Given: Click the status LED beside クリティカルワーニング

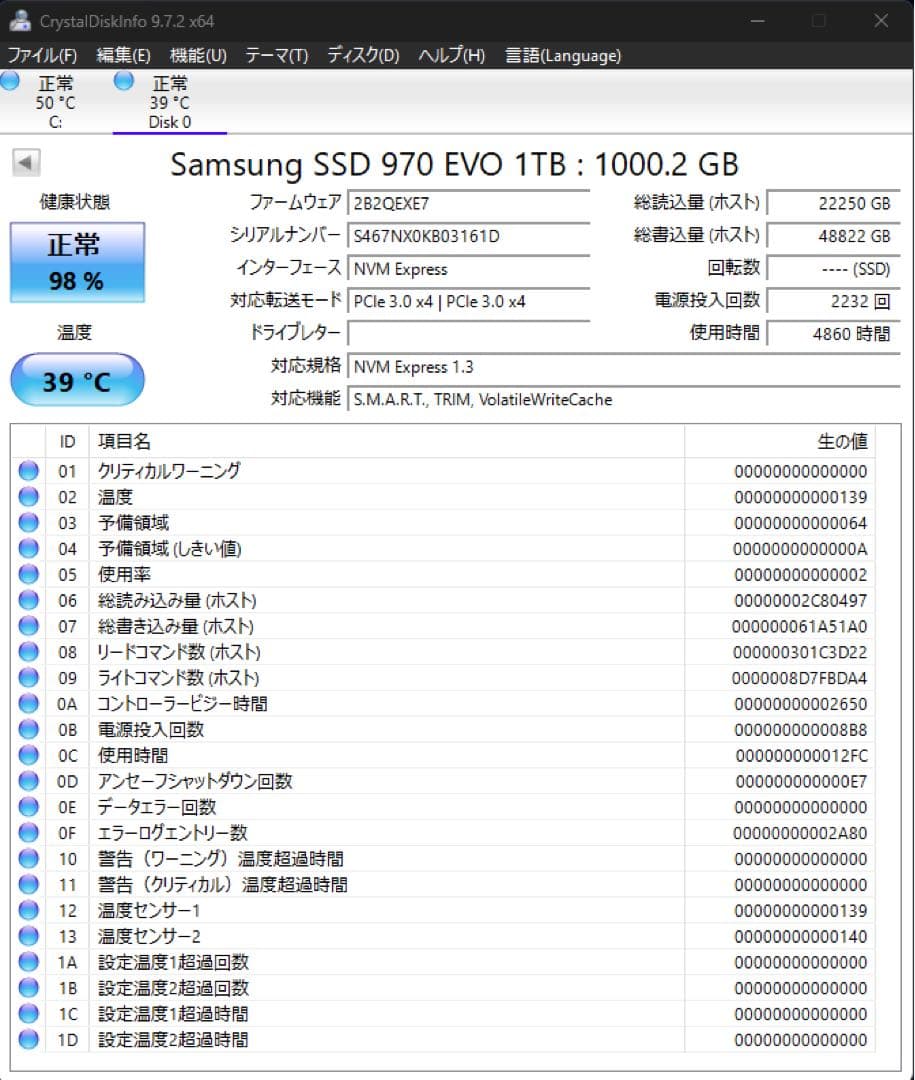Looking at the screenshot, I should click(27, 470).
